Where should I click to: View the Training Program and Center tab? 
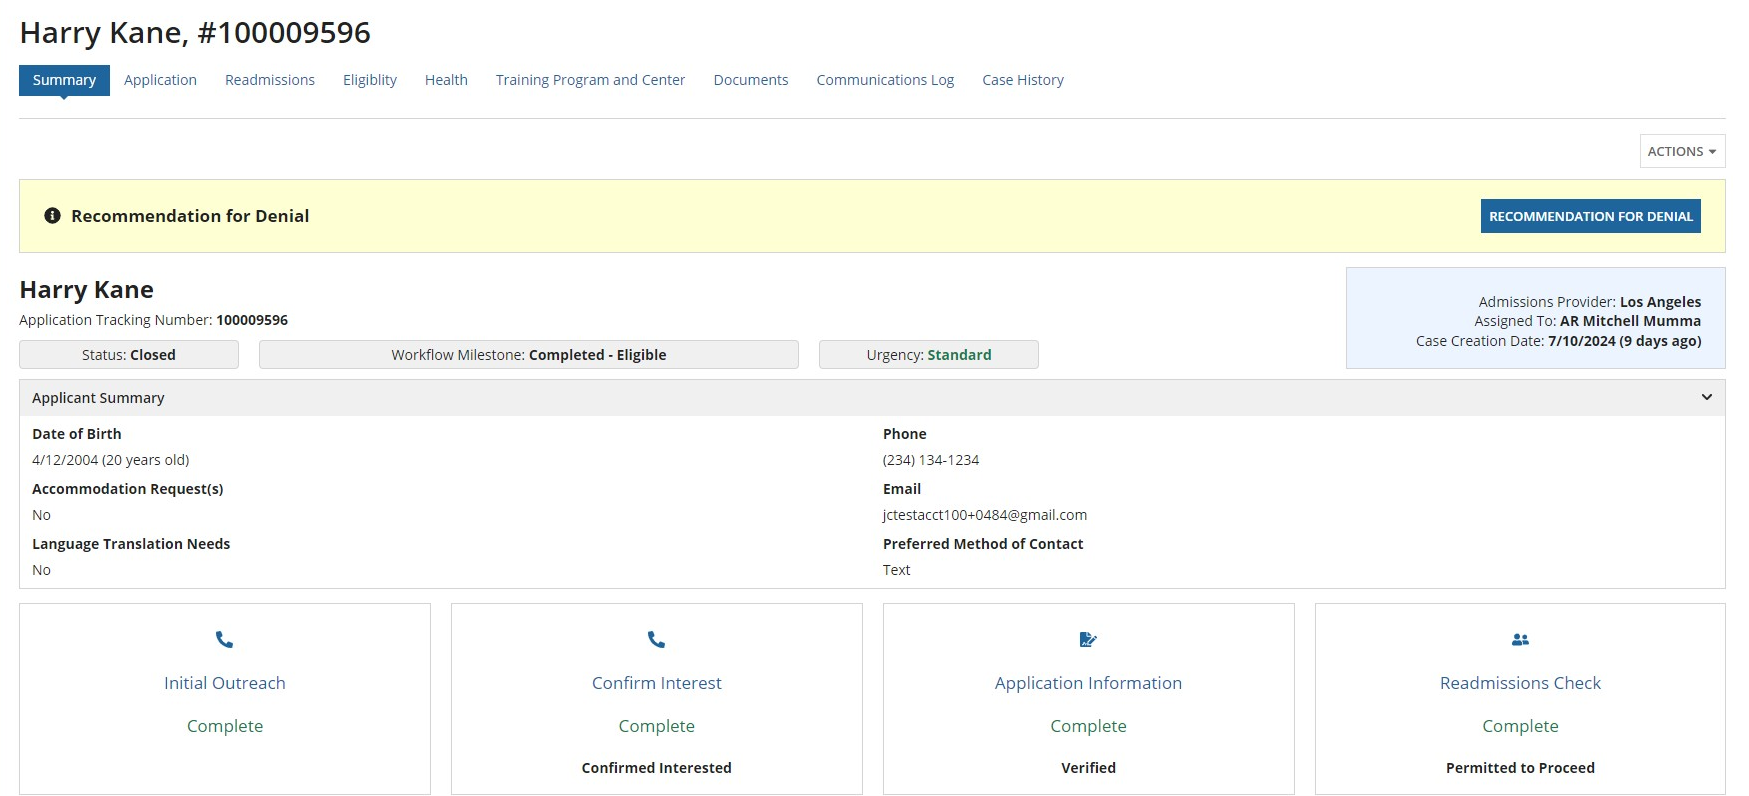pyautogui.click(x=590, y=80)
